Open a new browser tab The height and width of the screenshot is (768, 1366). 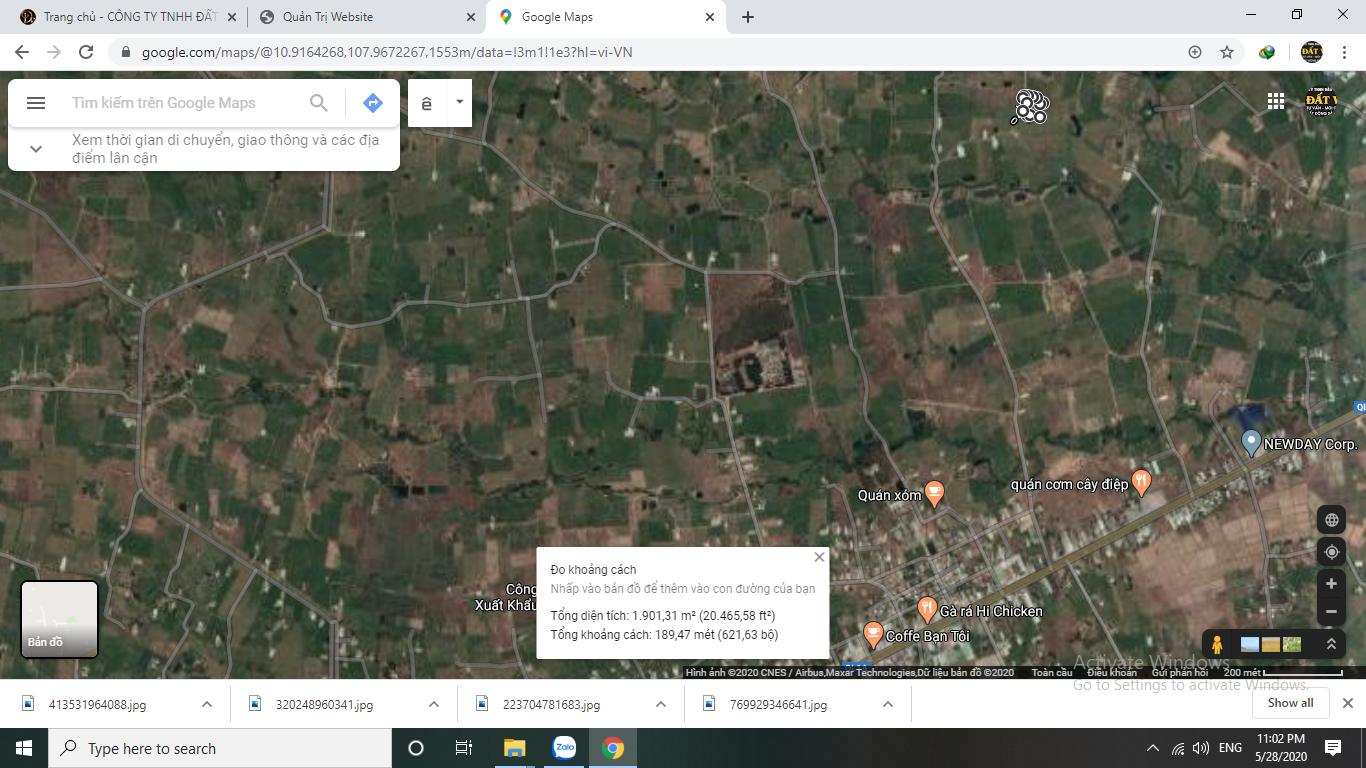pyautogui.click(x=748, y=17)
